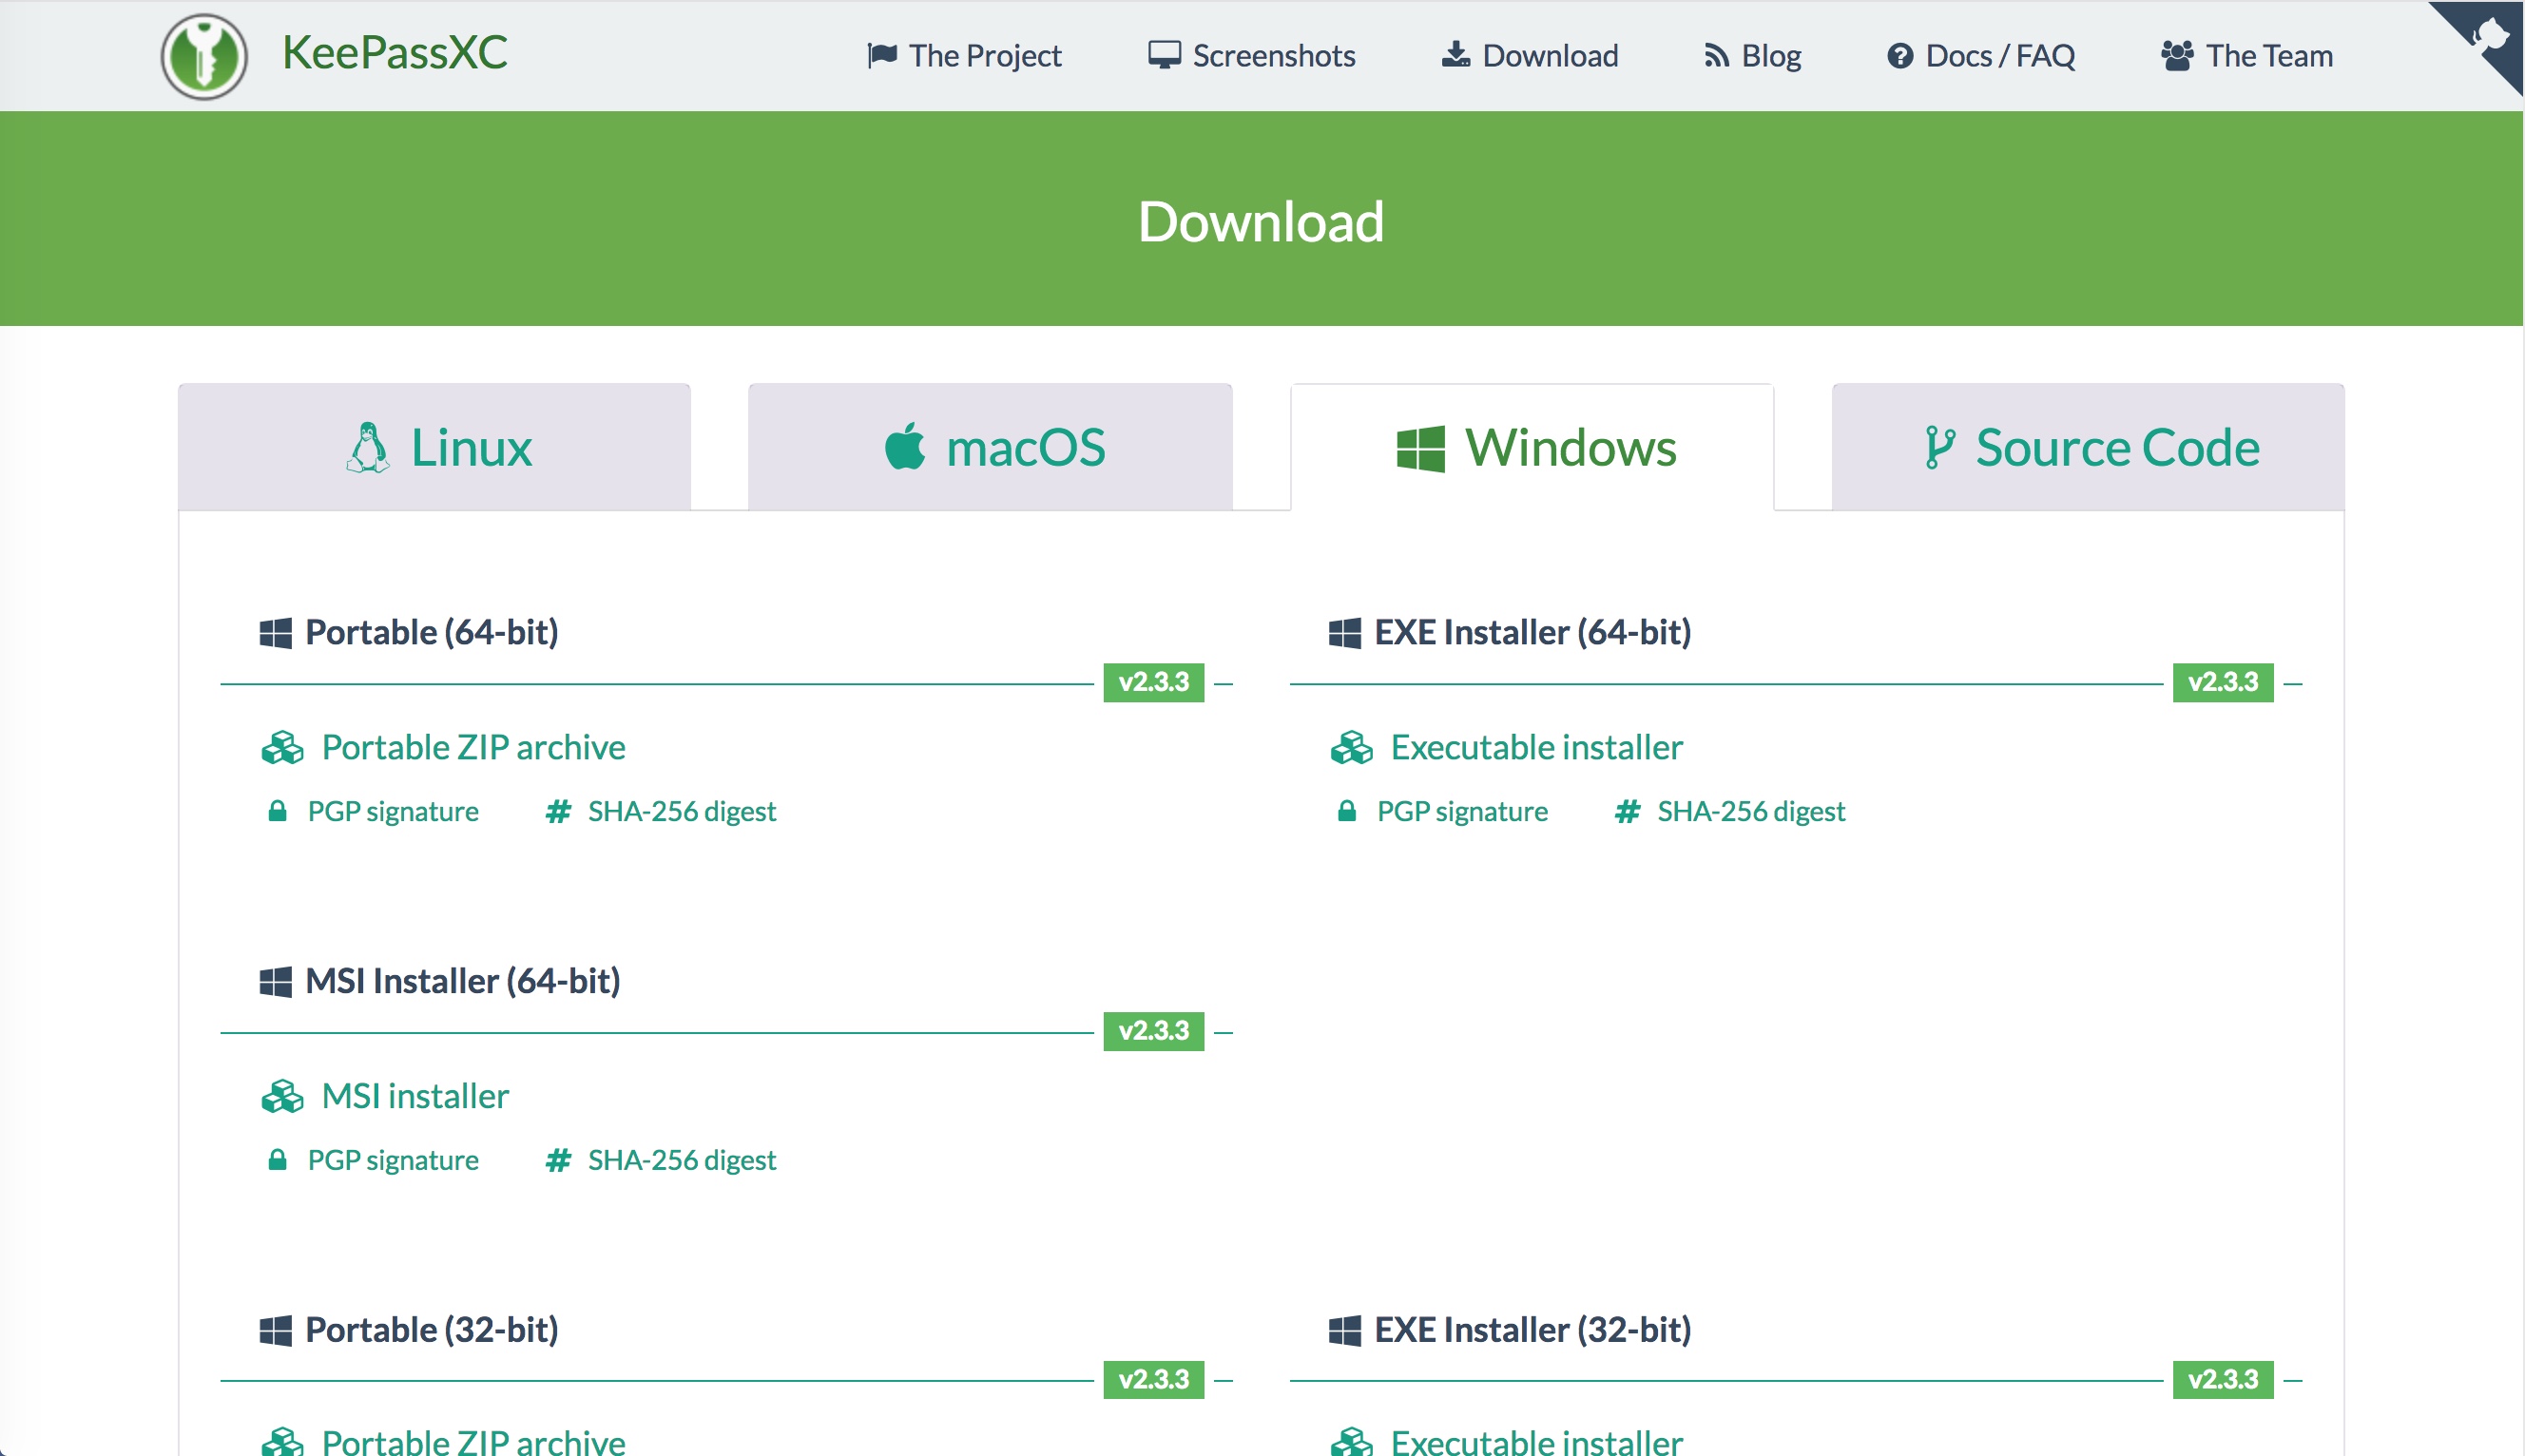Viewport: 2525px width, 1456px height.
Task: Click the RSS feed icon beside Blog
Action: [x=1716, y=56]
